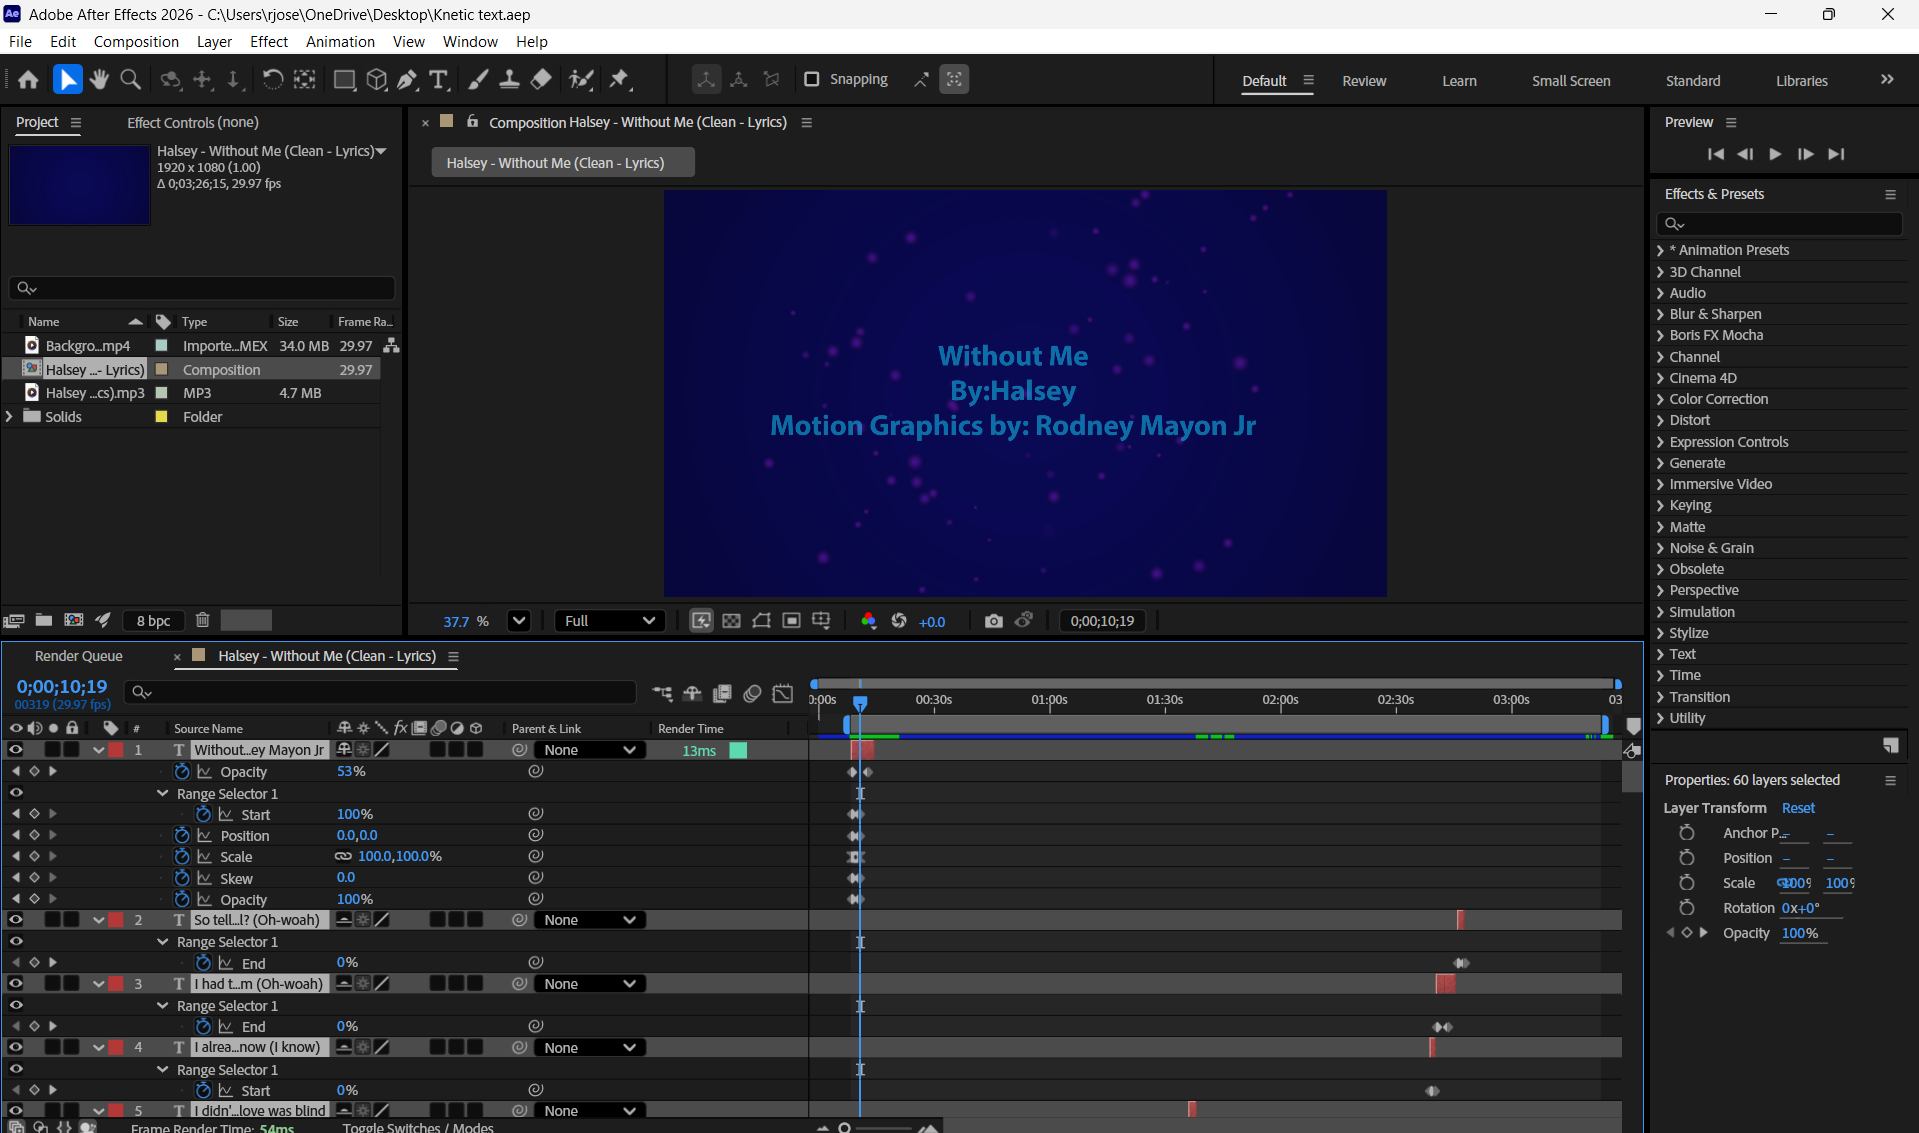
Task: Select the Brush tool
Action: 478,80
